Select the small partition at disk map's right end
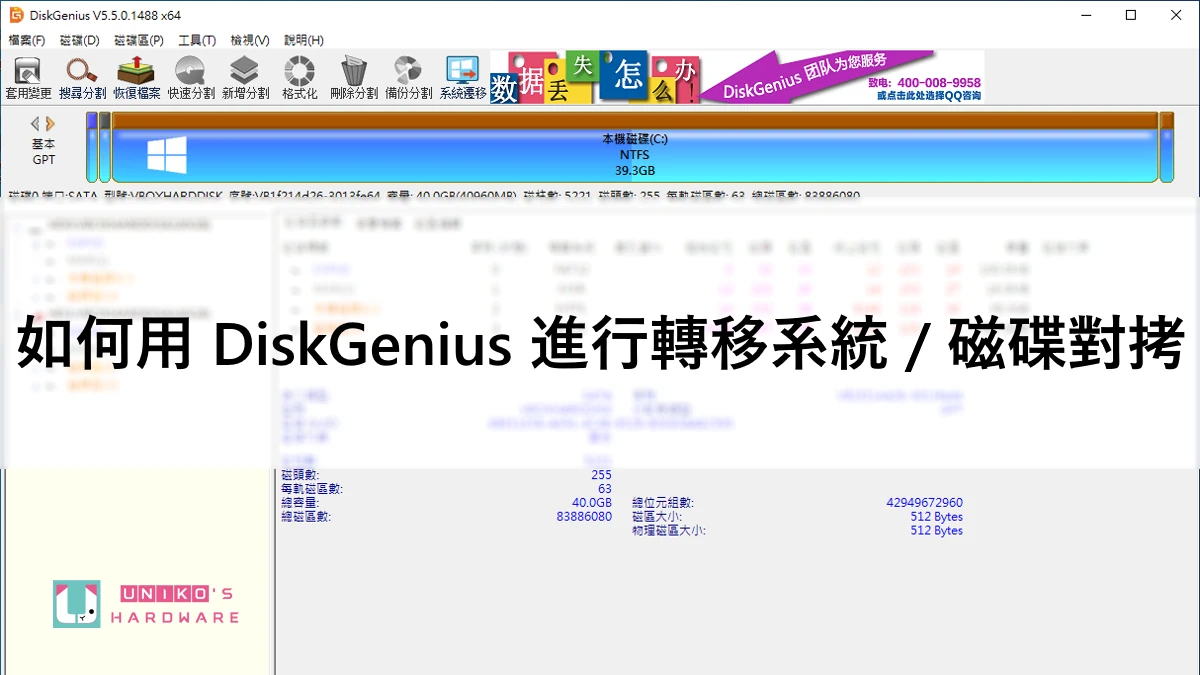The image size is (1200, 675). (x=1166, y=147)
